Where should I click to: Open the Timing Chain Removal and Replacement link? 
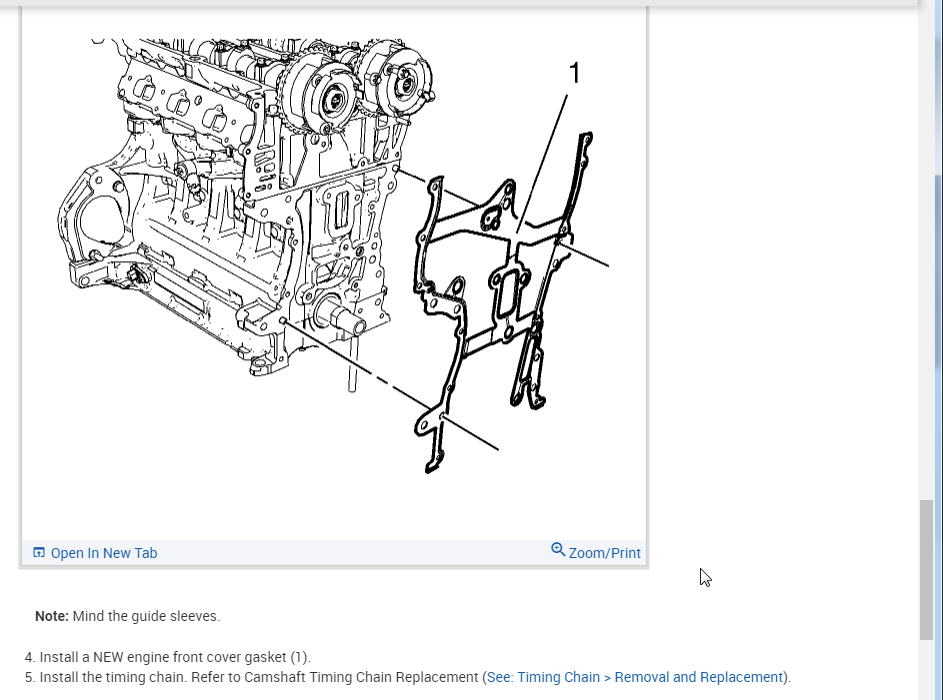click(x=634, y=677)
